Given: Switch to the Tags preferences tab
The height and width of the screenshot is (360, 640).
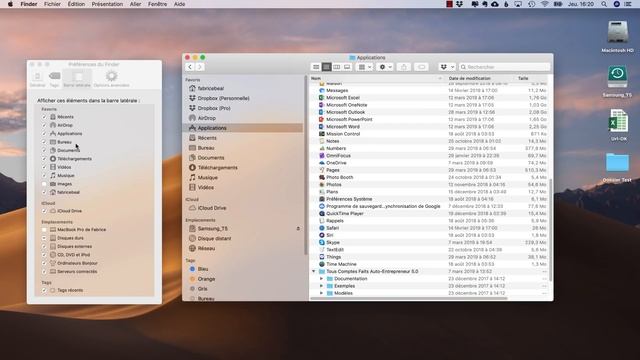Looking at the screenshot, I should (x=54, y=79).
